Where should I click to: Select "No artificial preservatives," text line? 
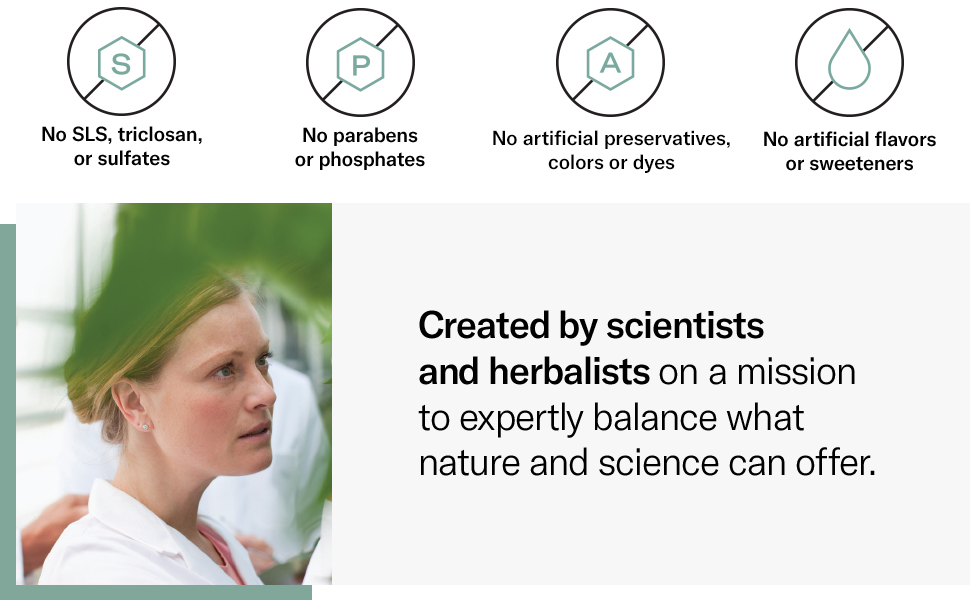(611, 138)
